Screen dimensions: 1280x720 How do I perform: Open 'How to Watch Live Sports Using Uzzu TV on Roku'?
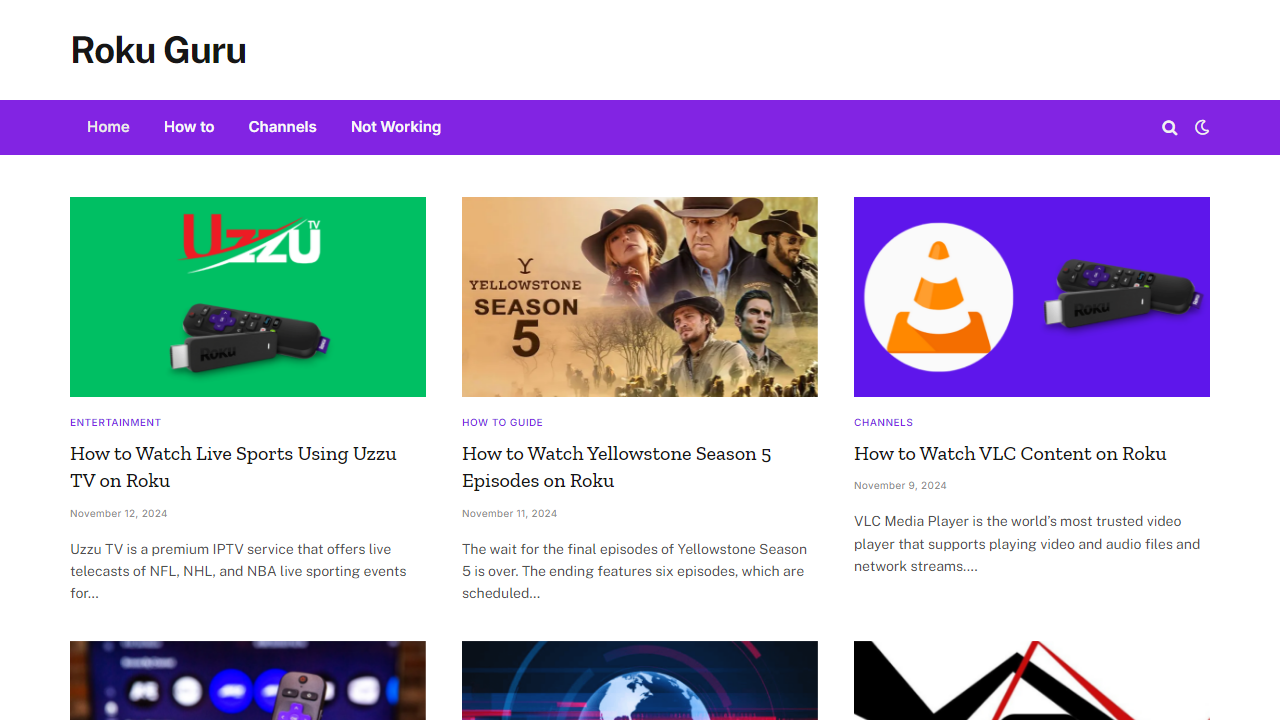(x=233, y=466)
